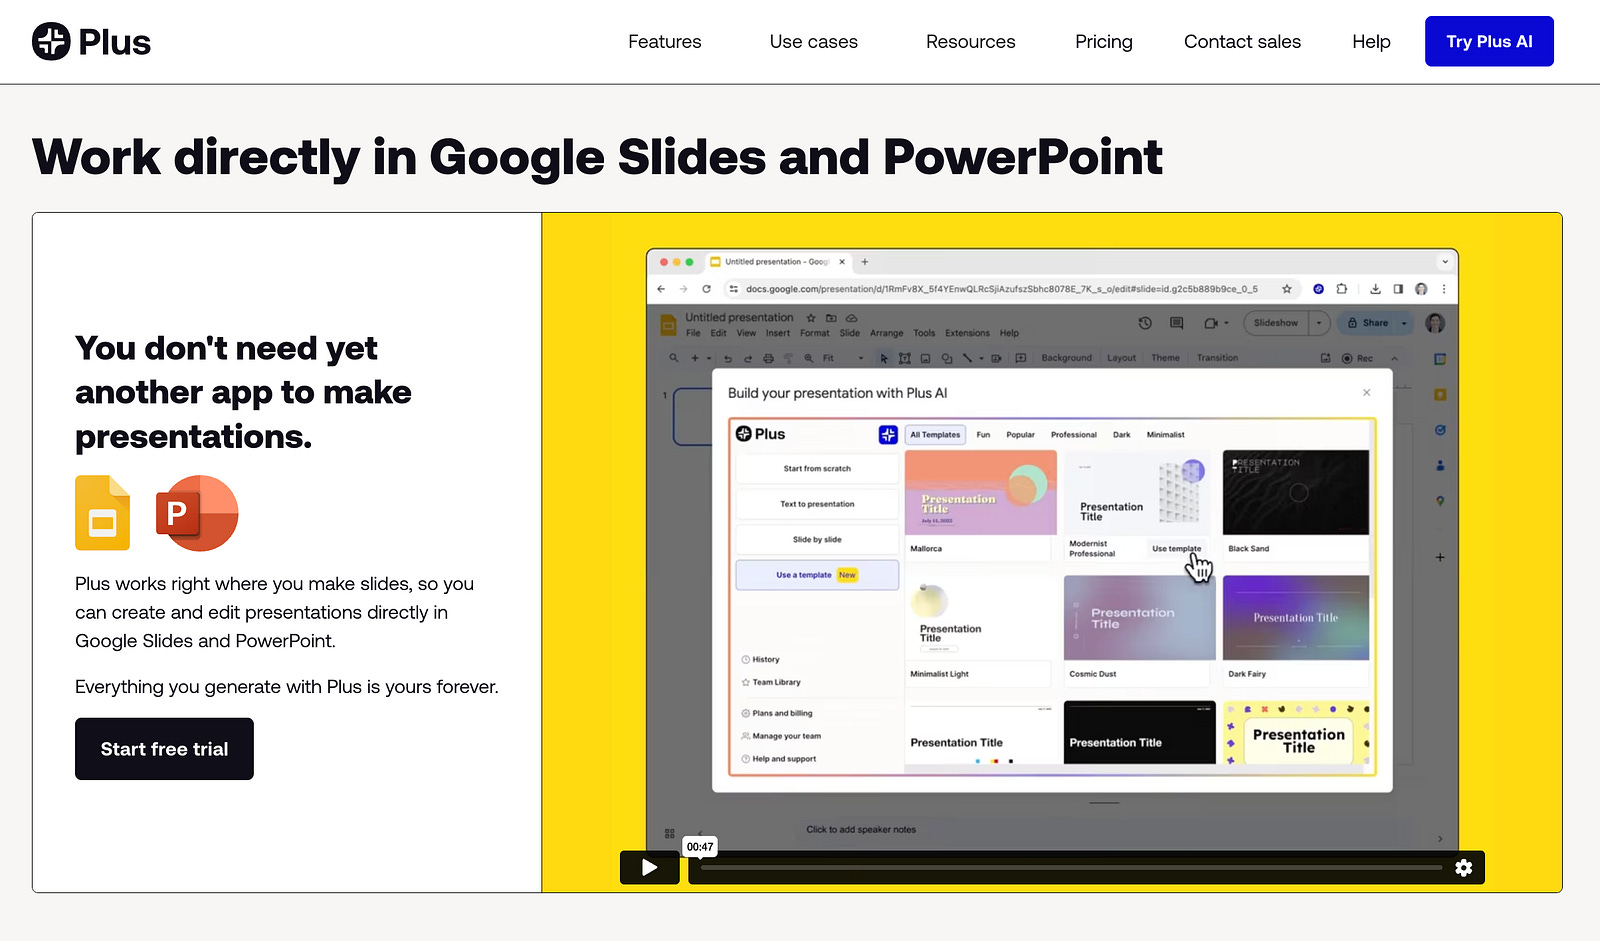Select the Fun templates tab
This screenshot has width=1600, height=941.
983,435
